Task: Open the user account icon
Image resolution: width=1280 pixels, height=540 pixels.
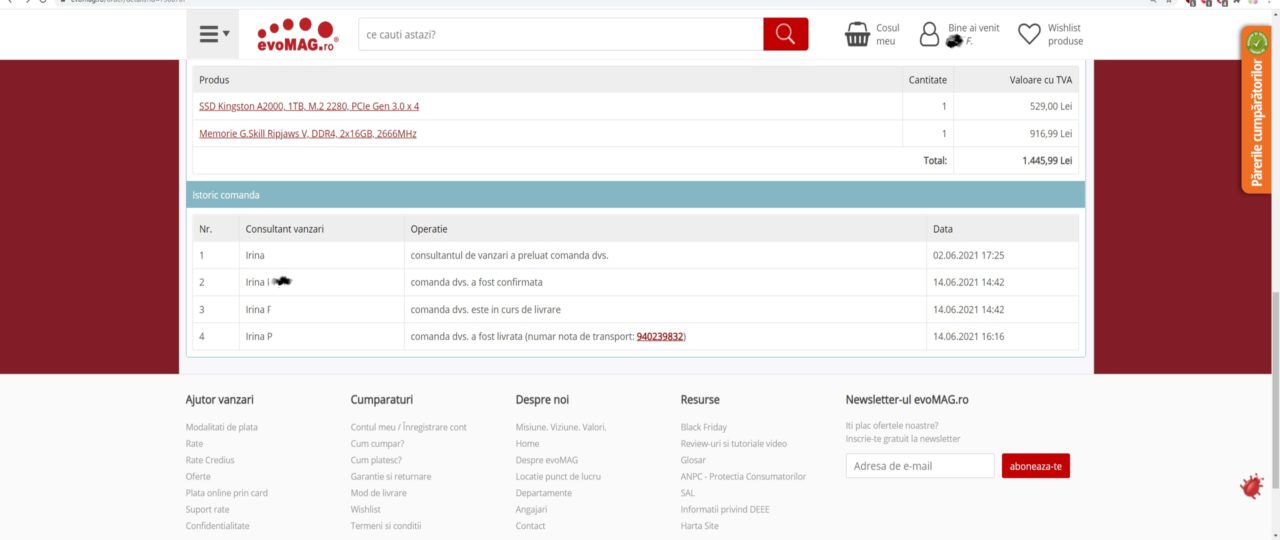Action: (x=929, y=35)
